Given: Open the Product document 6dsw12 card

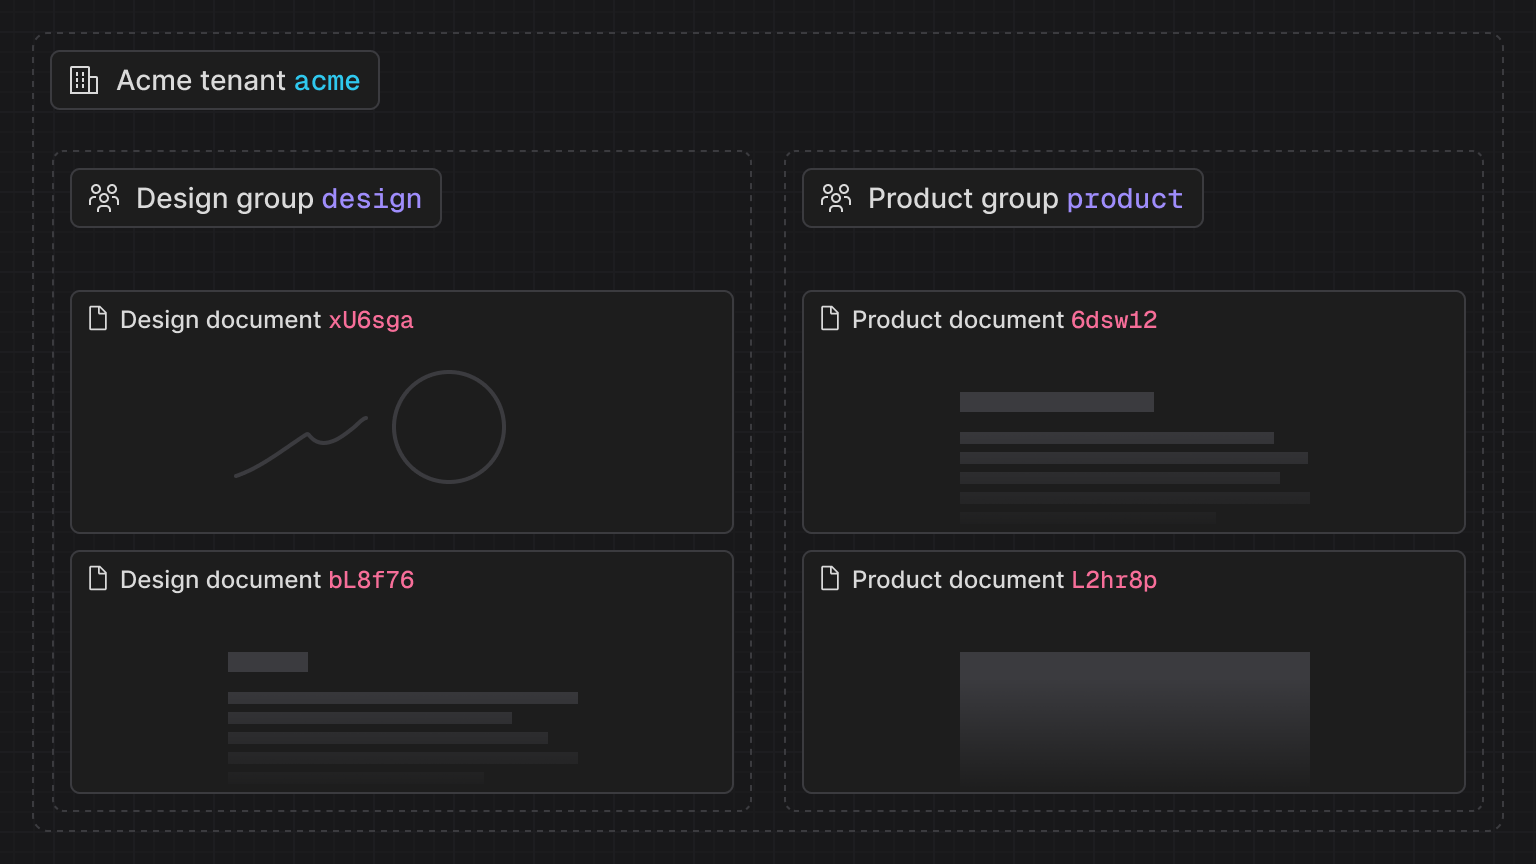Looking at the screenshot, I should (1134, 412).
